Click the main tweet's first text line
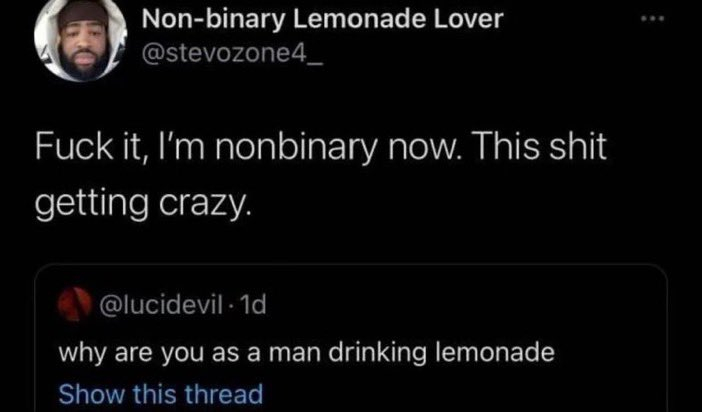This screenshot has width=702, height=412. [x=320, y=149]
